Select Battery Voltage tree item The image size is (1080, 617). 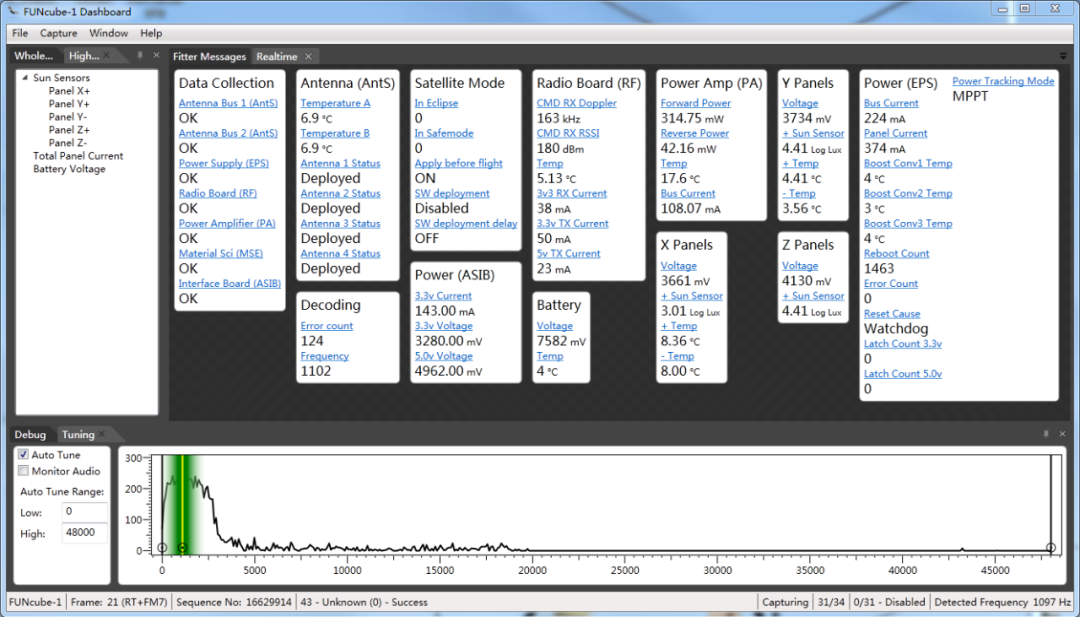[70, 169]
